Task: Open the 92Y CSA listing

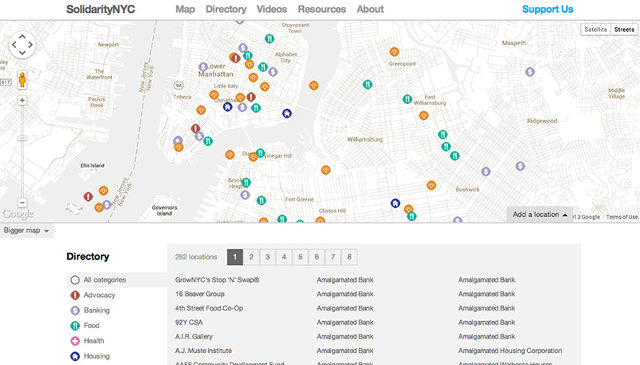Action: [189, 323]
